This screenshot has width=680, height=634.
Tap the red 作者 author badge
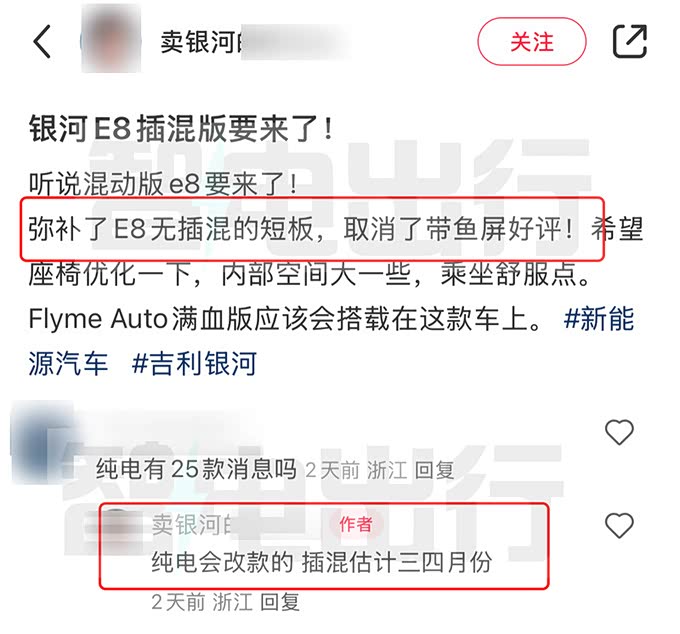(356, 524)
